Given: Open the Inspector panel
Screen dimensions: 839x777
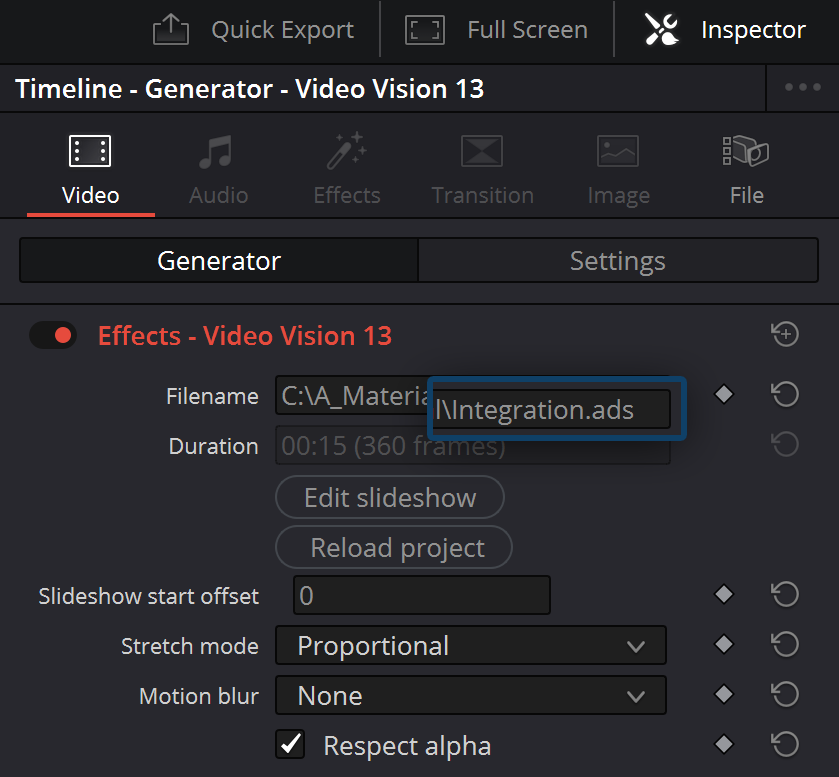Looking at the screenshot, I should [722, 30].
